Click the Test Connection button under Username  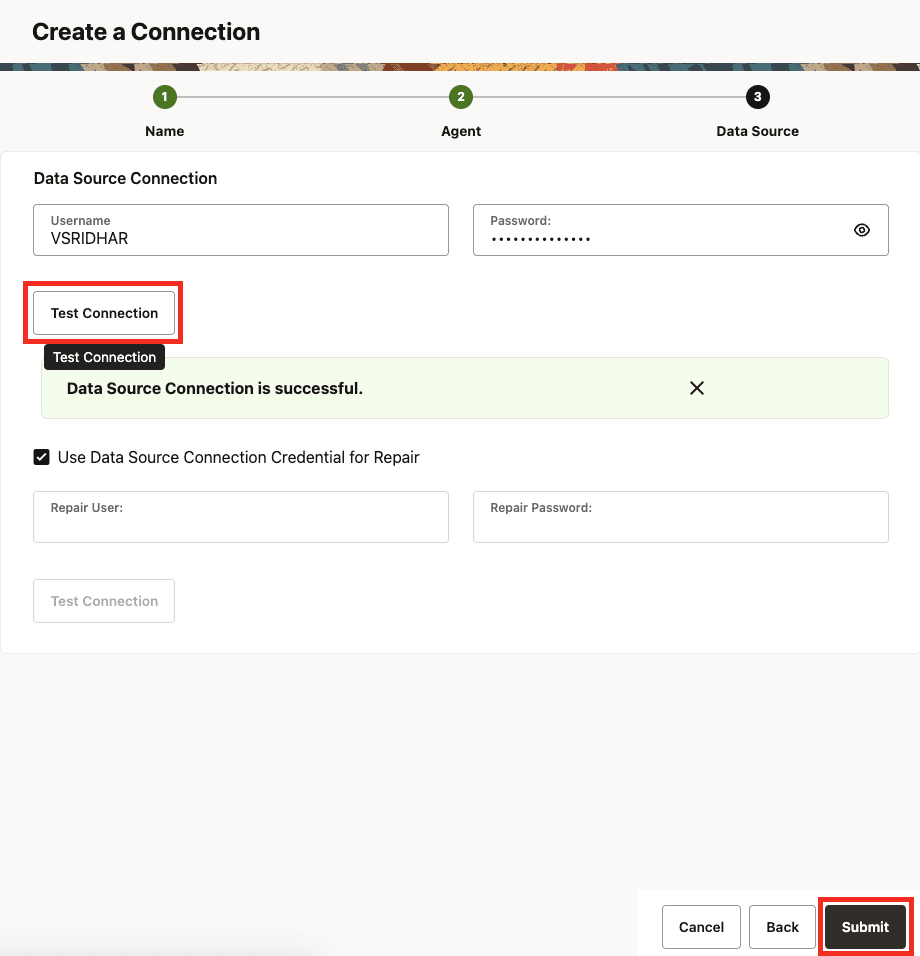[x=104, y=313]
